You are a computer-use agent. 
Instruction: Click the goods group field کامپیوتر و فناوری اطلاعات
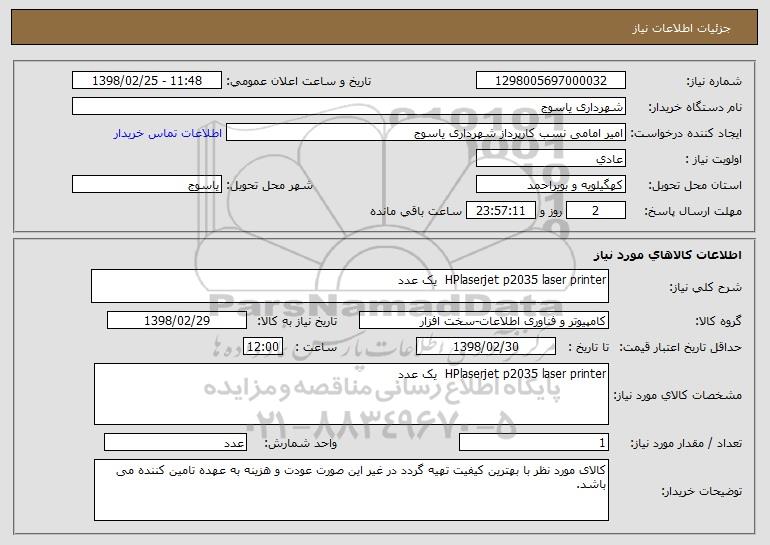(484, 321)
